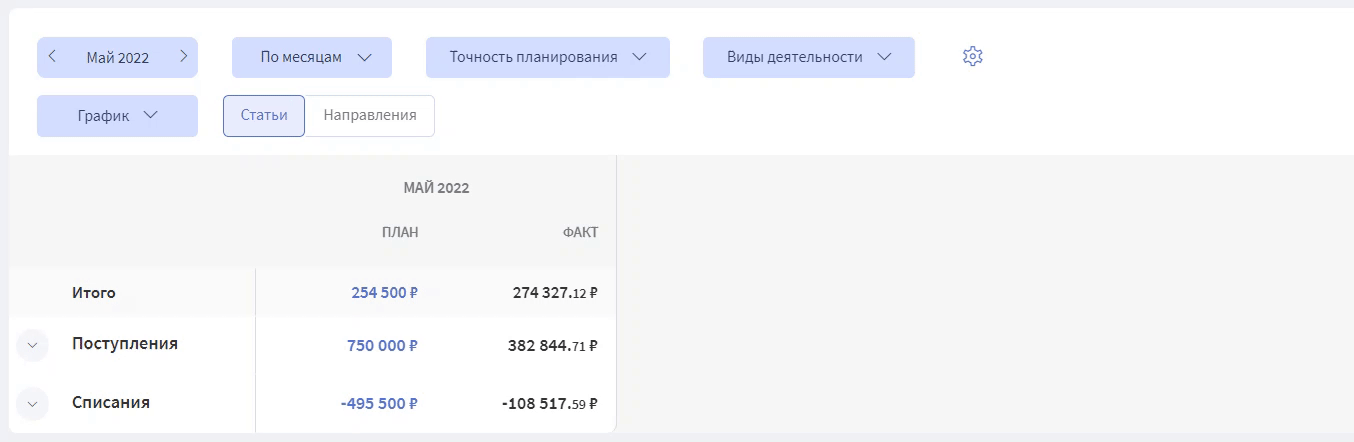Open the График dropdown
Viewport: 1354px width, 442px height.
point(117,116)
